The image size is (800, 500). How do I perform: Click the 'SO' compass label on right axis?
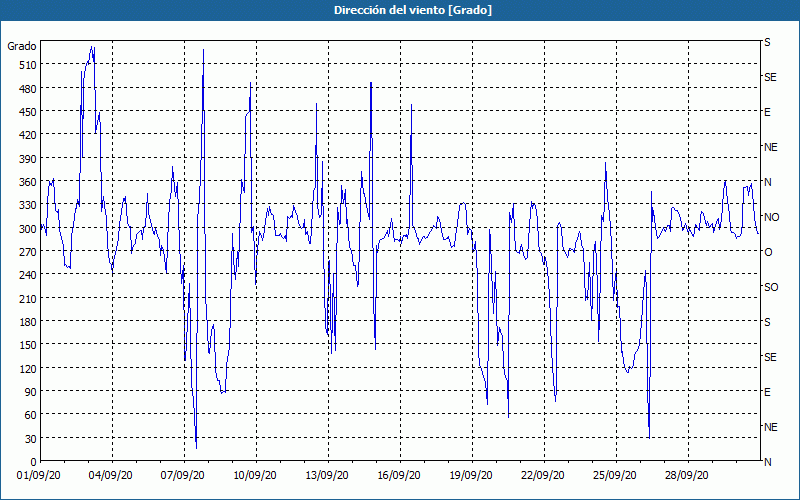coord(771,287)
